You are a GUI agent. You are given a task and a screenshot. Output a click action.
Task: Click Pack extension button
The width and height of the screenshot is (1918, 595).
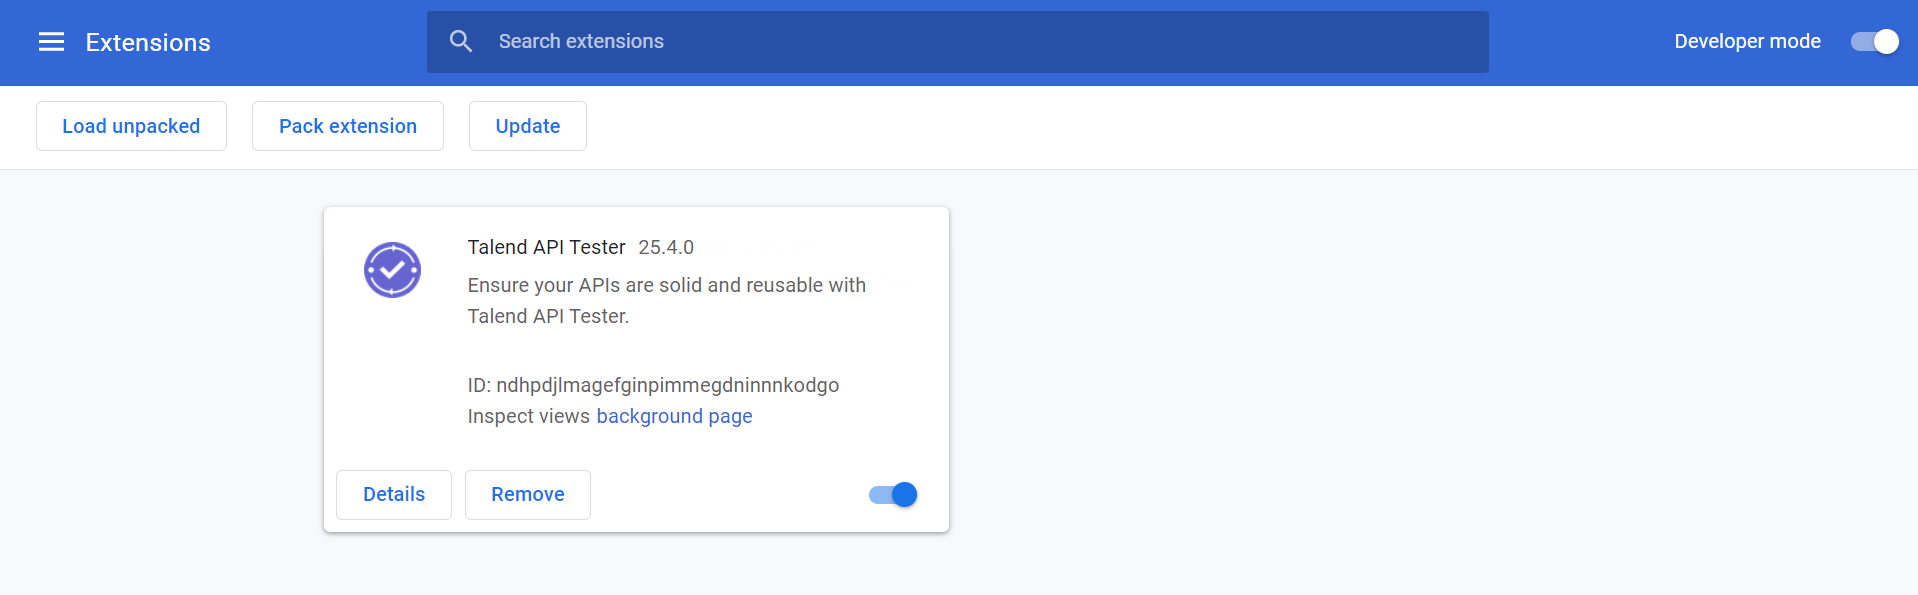[347, 126]
